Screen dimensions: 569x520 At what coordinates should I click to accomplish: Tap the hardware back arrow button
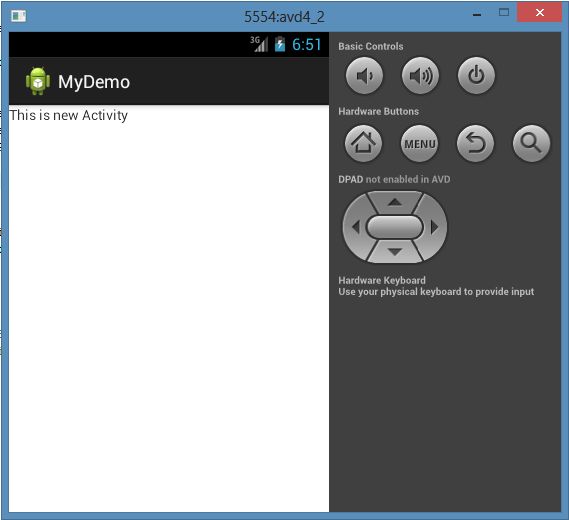tap(475, 144)
